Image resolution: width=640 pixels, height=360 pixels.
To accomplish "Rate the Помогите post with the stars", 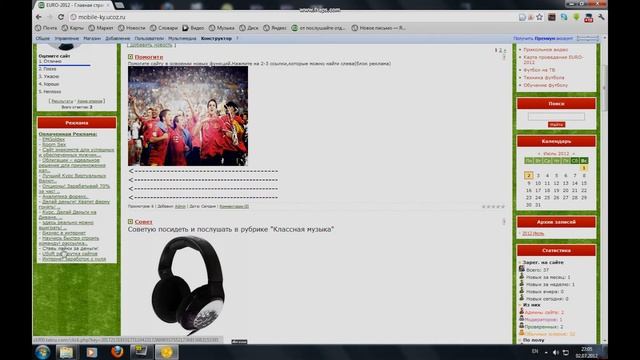I will click(x=493, y=207).
